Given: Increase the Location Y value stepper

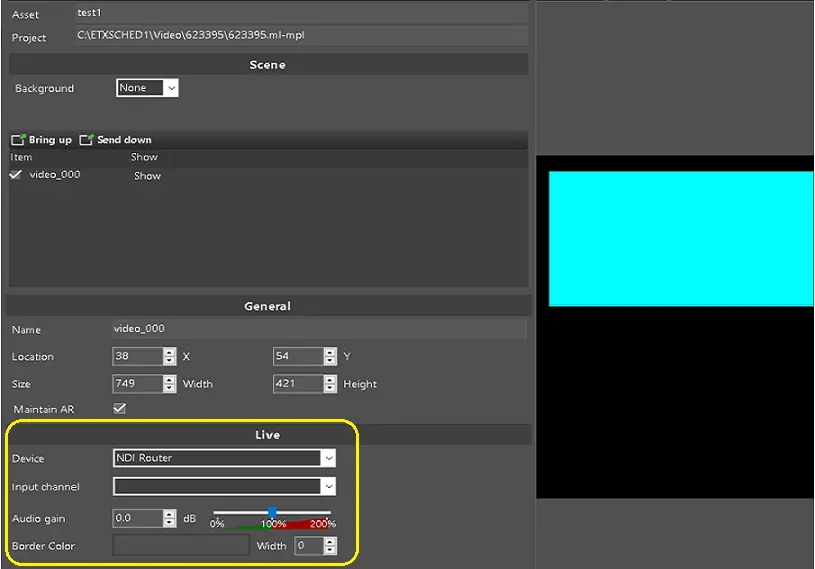Looking at the screenshot, I should click(x=330, y=352).
